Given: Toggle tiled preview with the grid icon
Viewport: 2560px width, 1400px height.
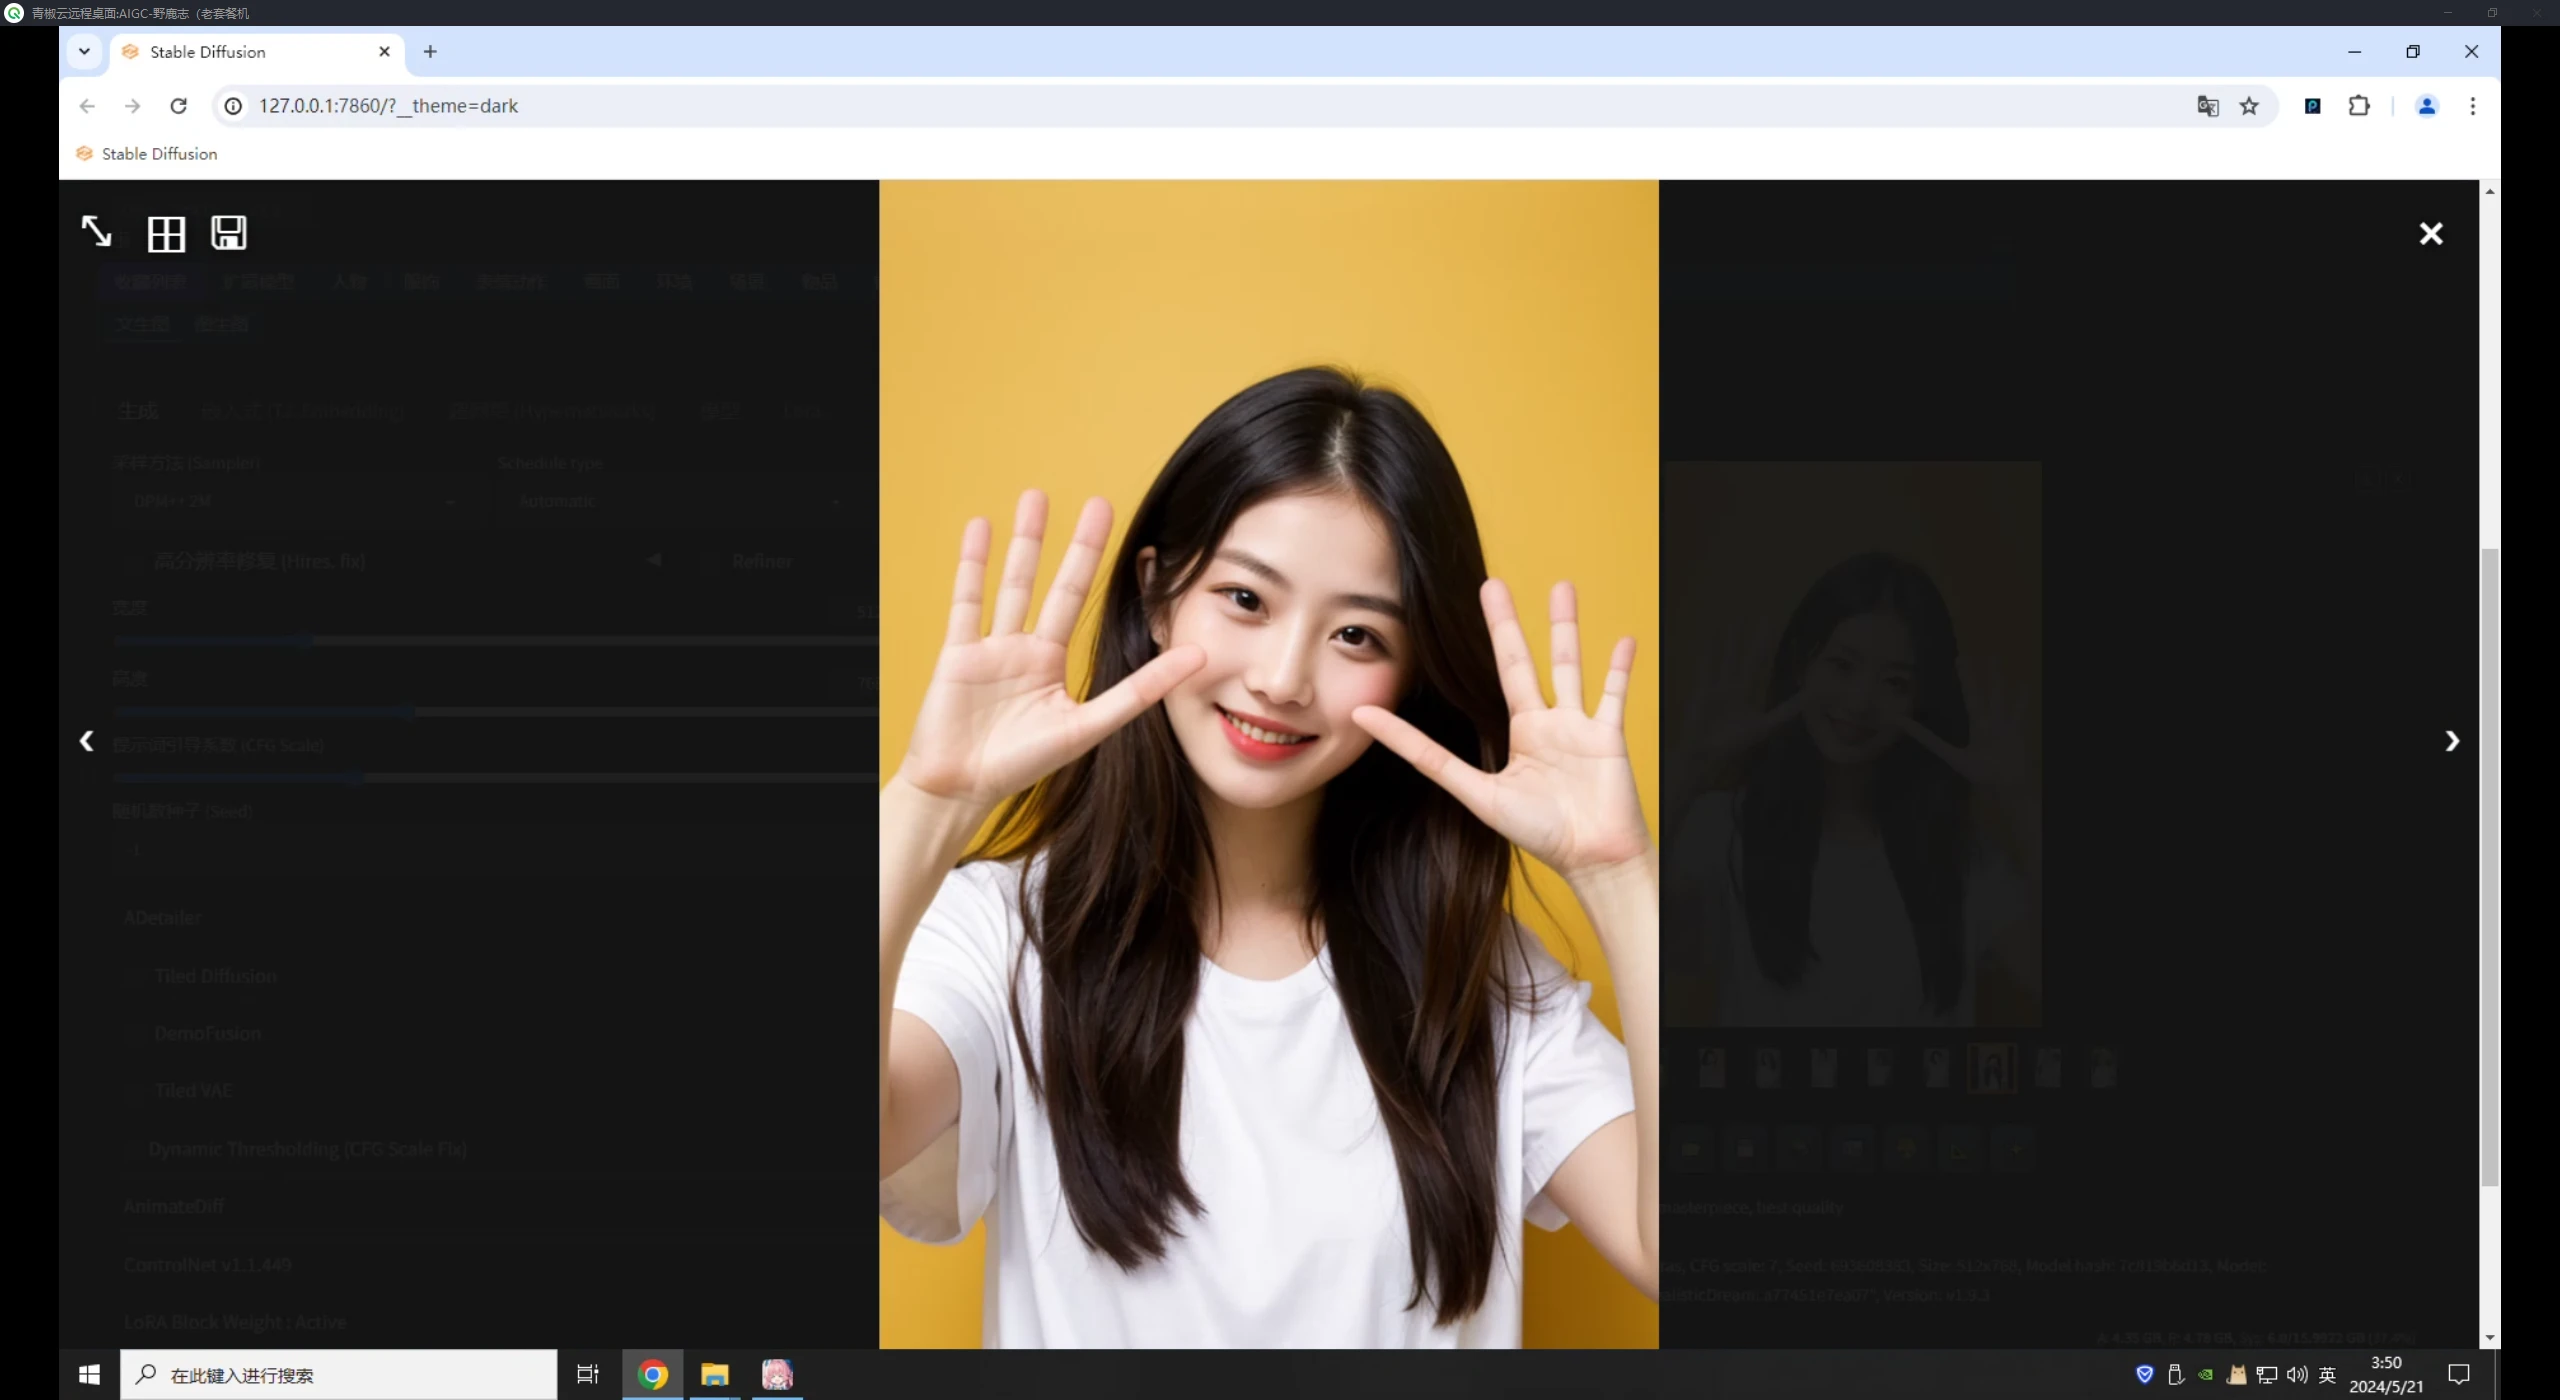Looking at the screenshot, I should (x=166, y=234).
